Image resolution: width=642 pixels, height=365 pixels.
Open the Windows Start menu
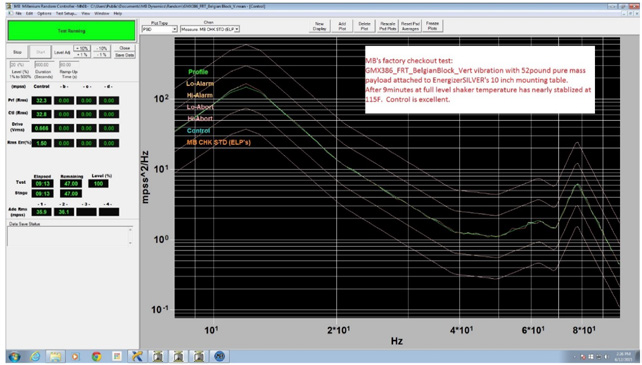14,356
